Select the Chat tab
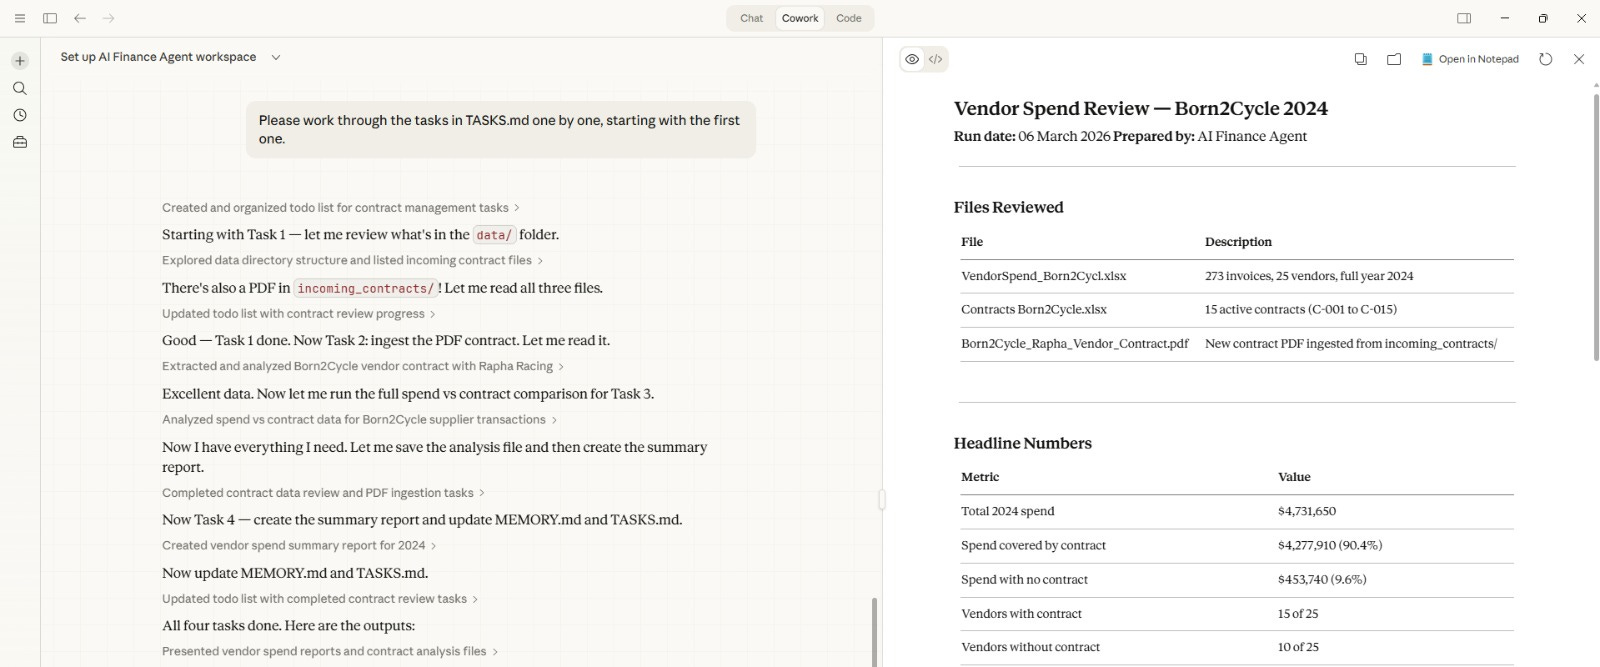Image resolution: width=1600 pixels, height=667 pixels. (x=752, y=18)
